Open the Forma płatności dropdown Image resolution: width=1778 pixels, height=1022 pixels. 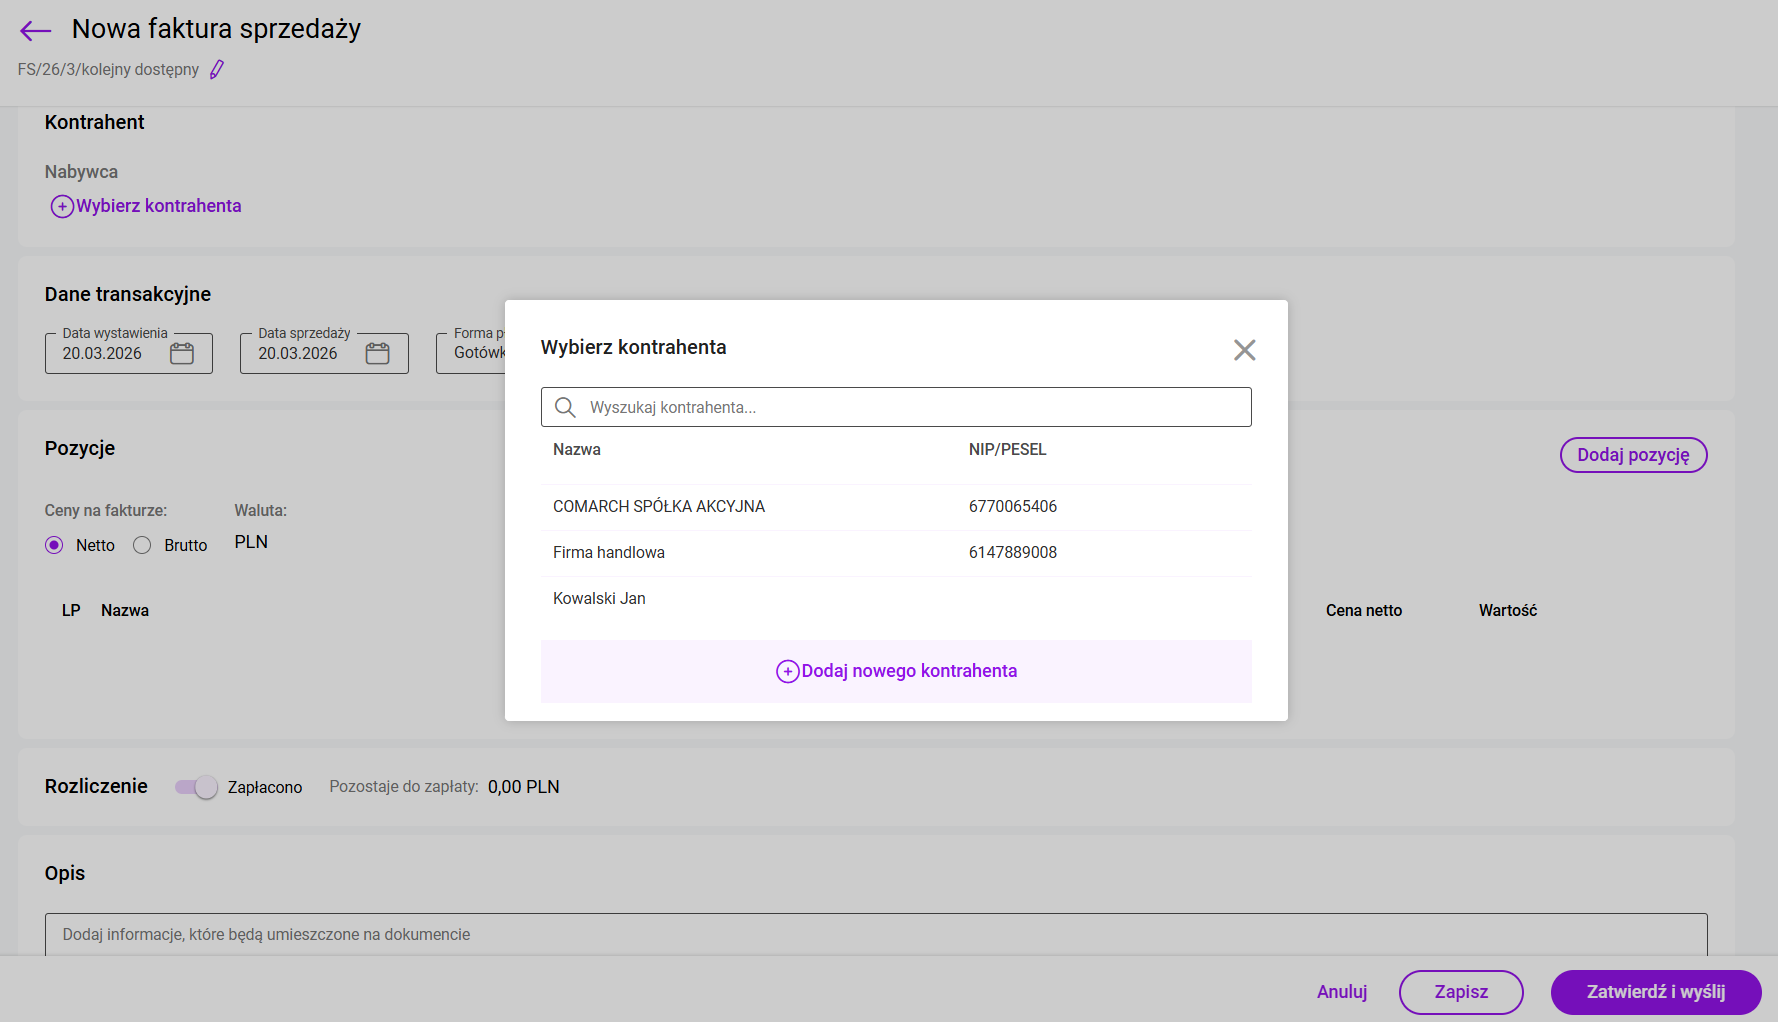pyautogui.click(x=472, y=353)
